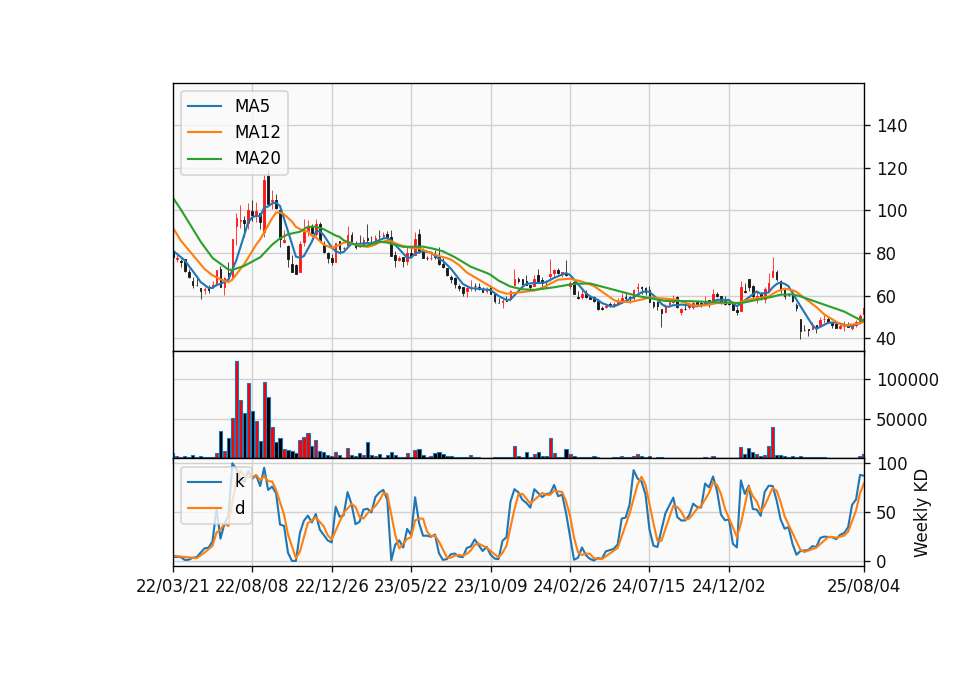Click the 25/08/04 date label
The height and width of the screenshot is (690, 960).
pos(864,586)
